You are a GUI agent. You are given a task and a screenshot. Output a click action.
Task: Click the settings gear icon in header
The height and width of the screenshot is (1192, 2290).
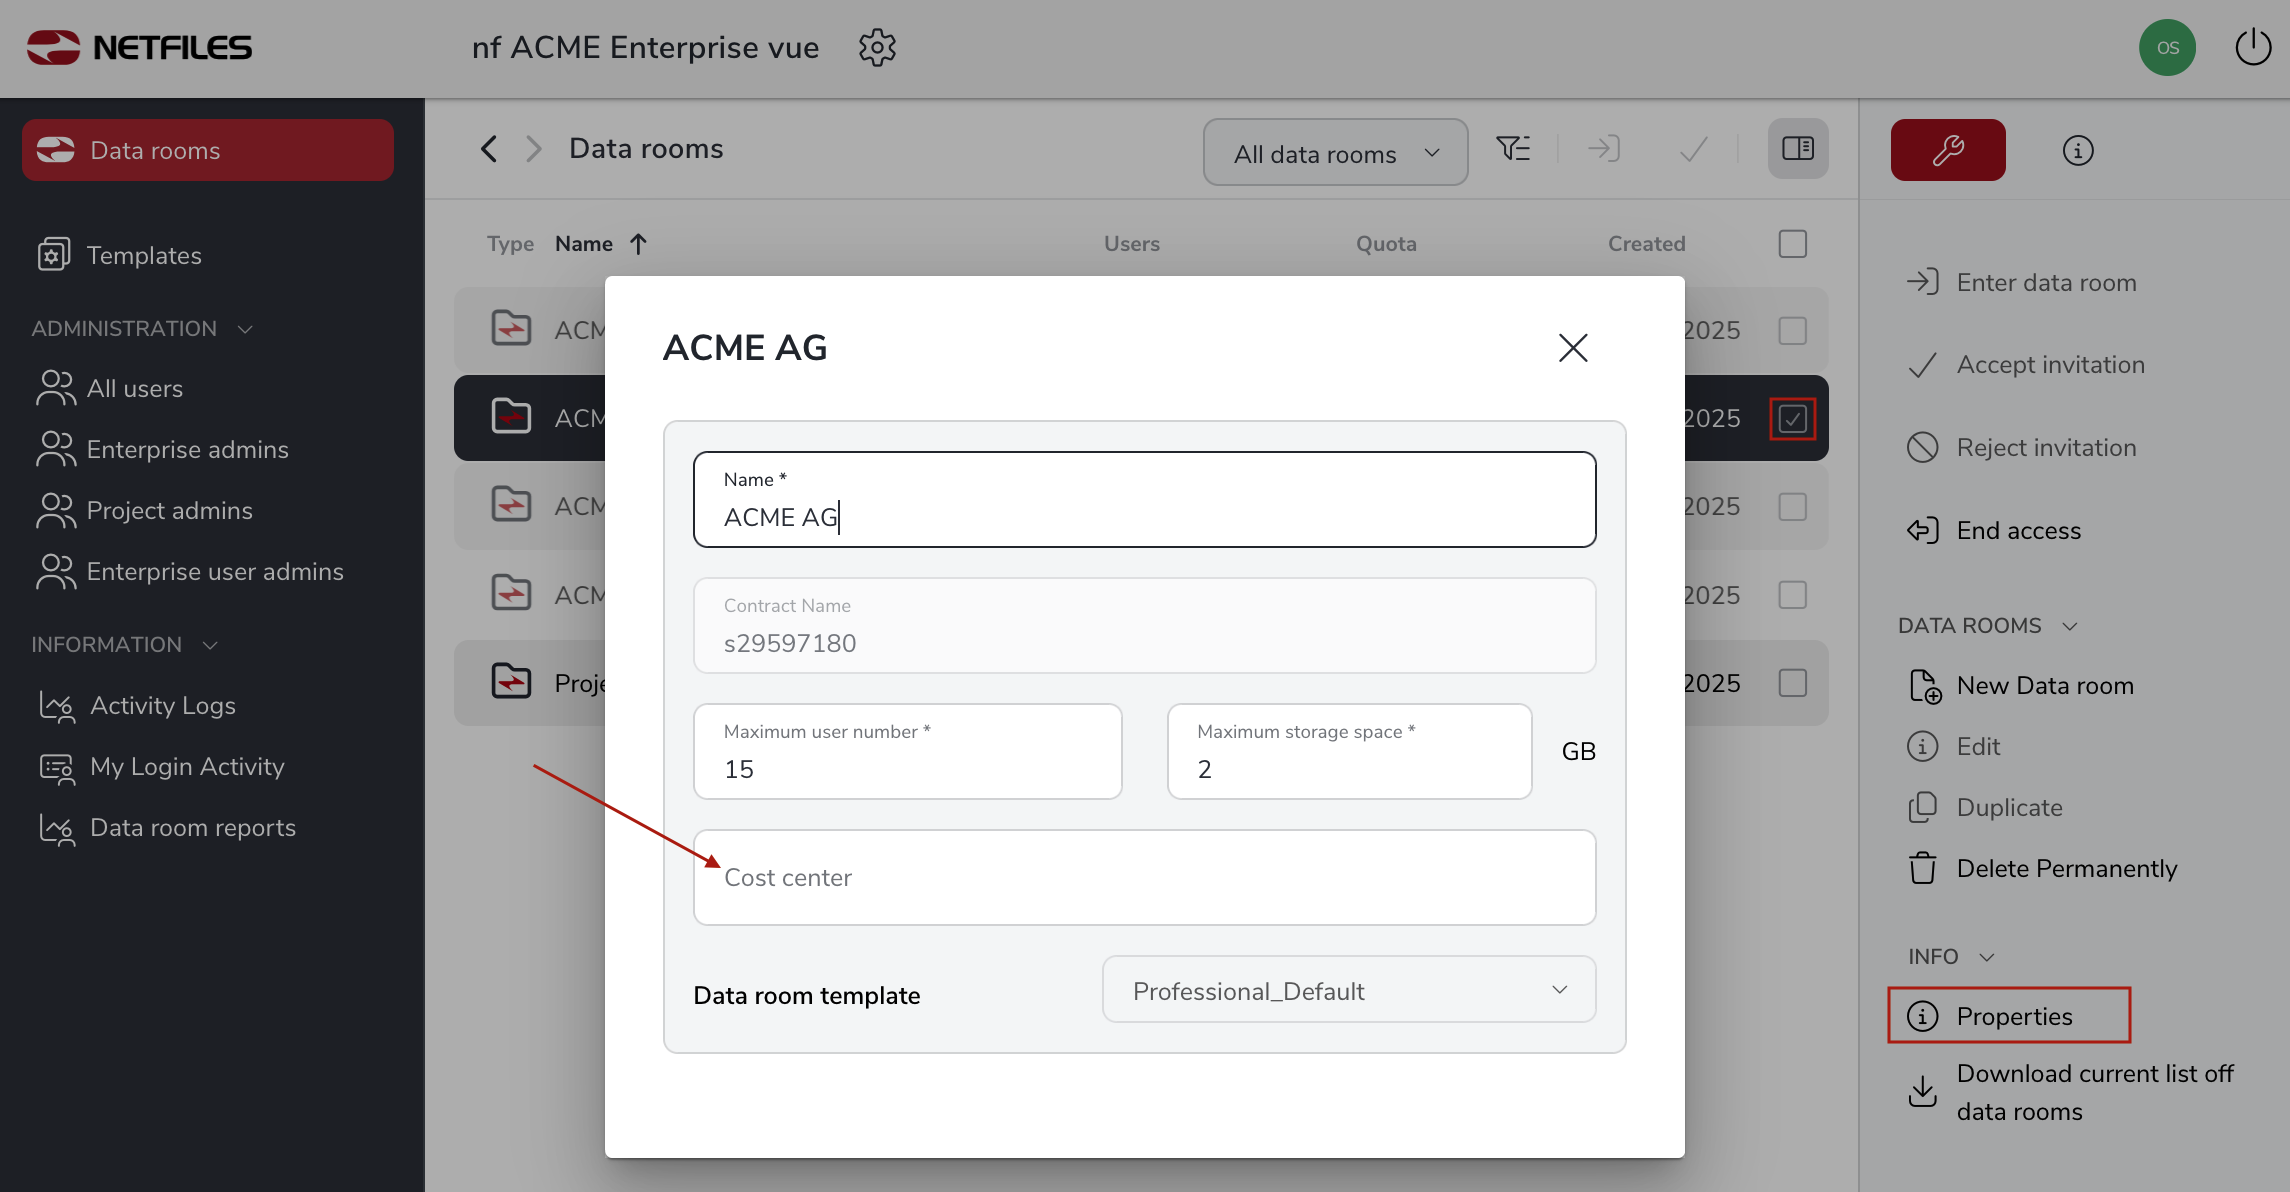point(877,48)
